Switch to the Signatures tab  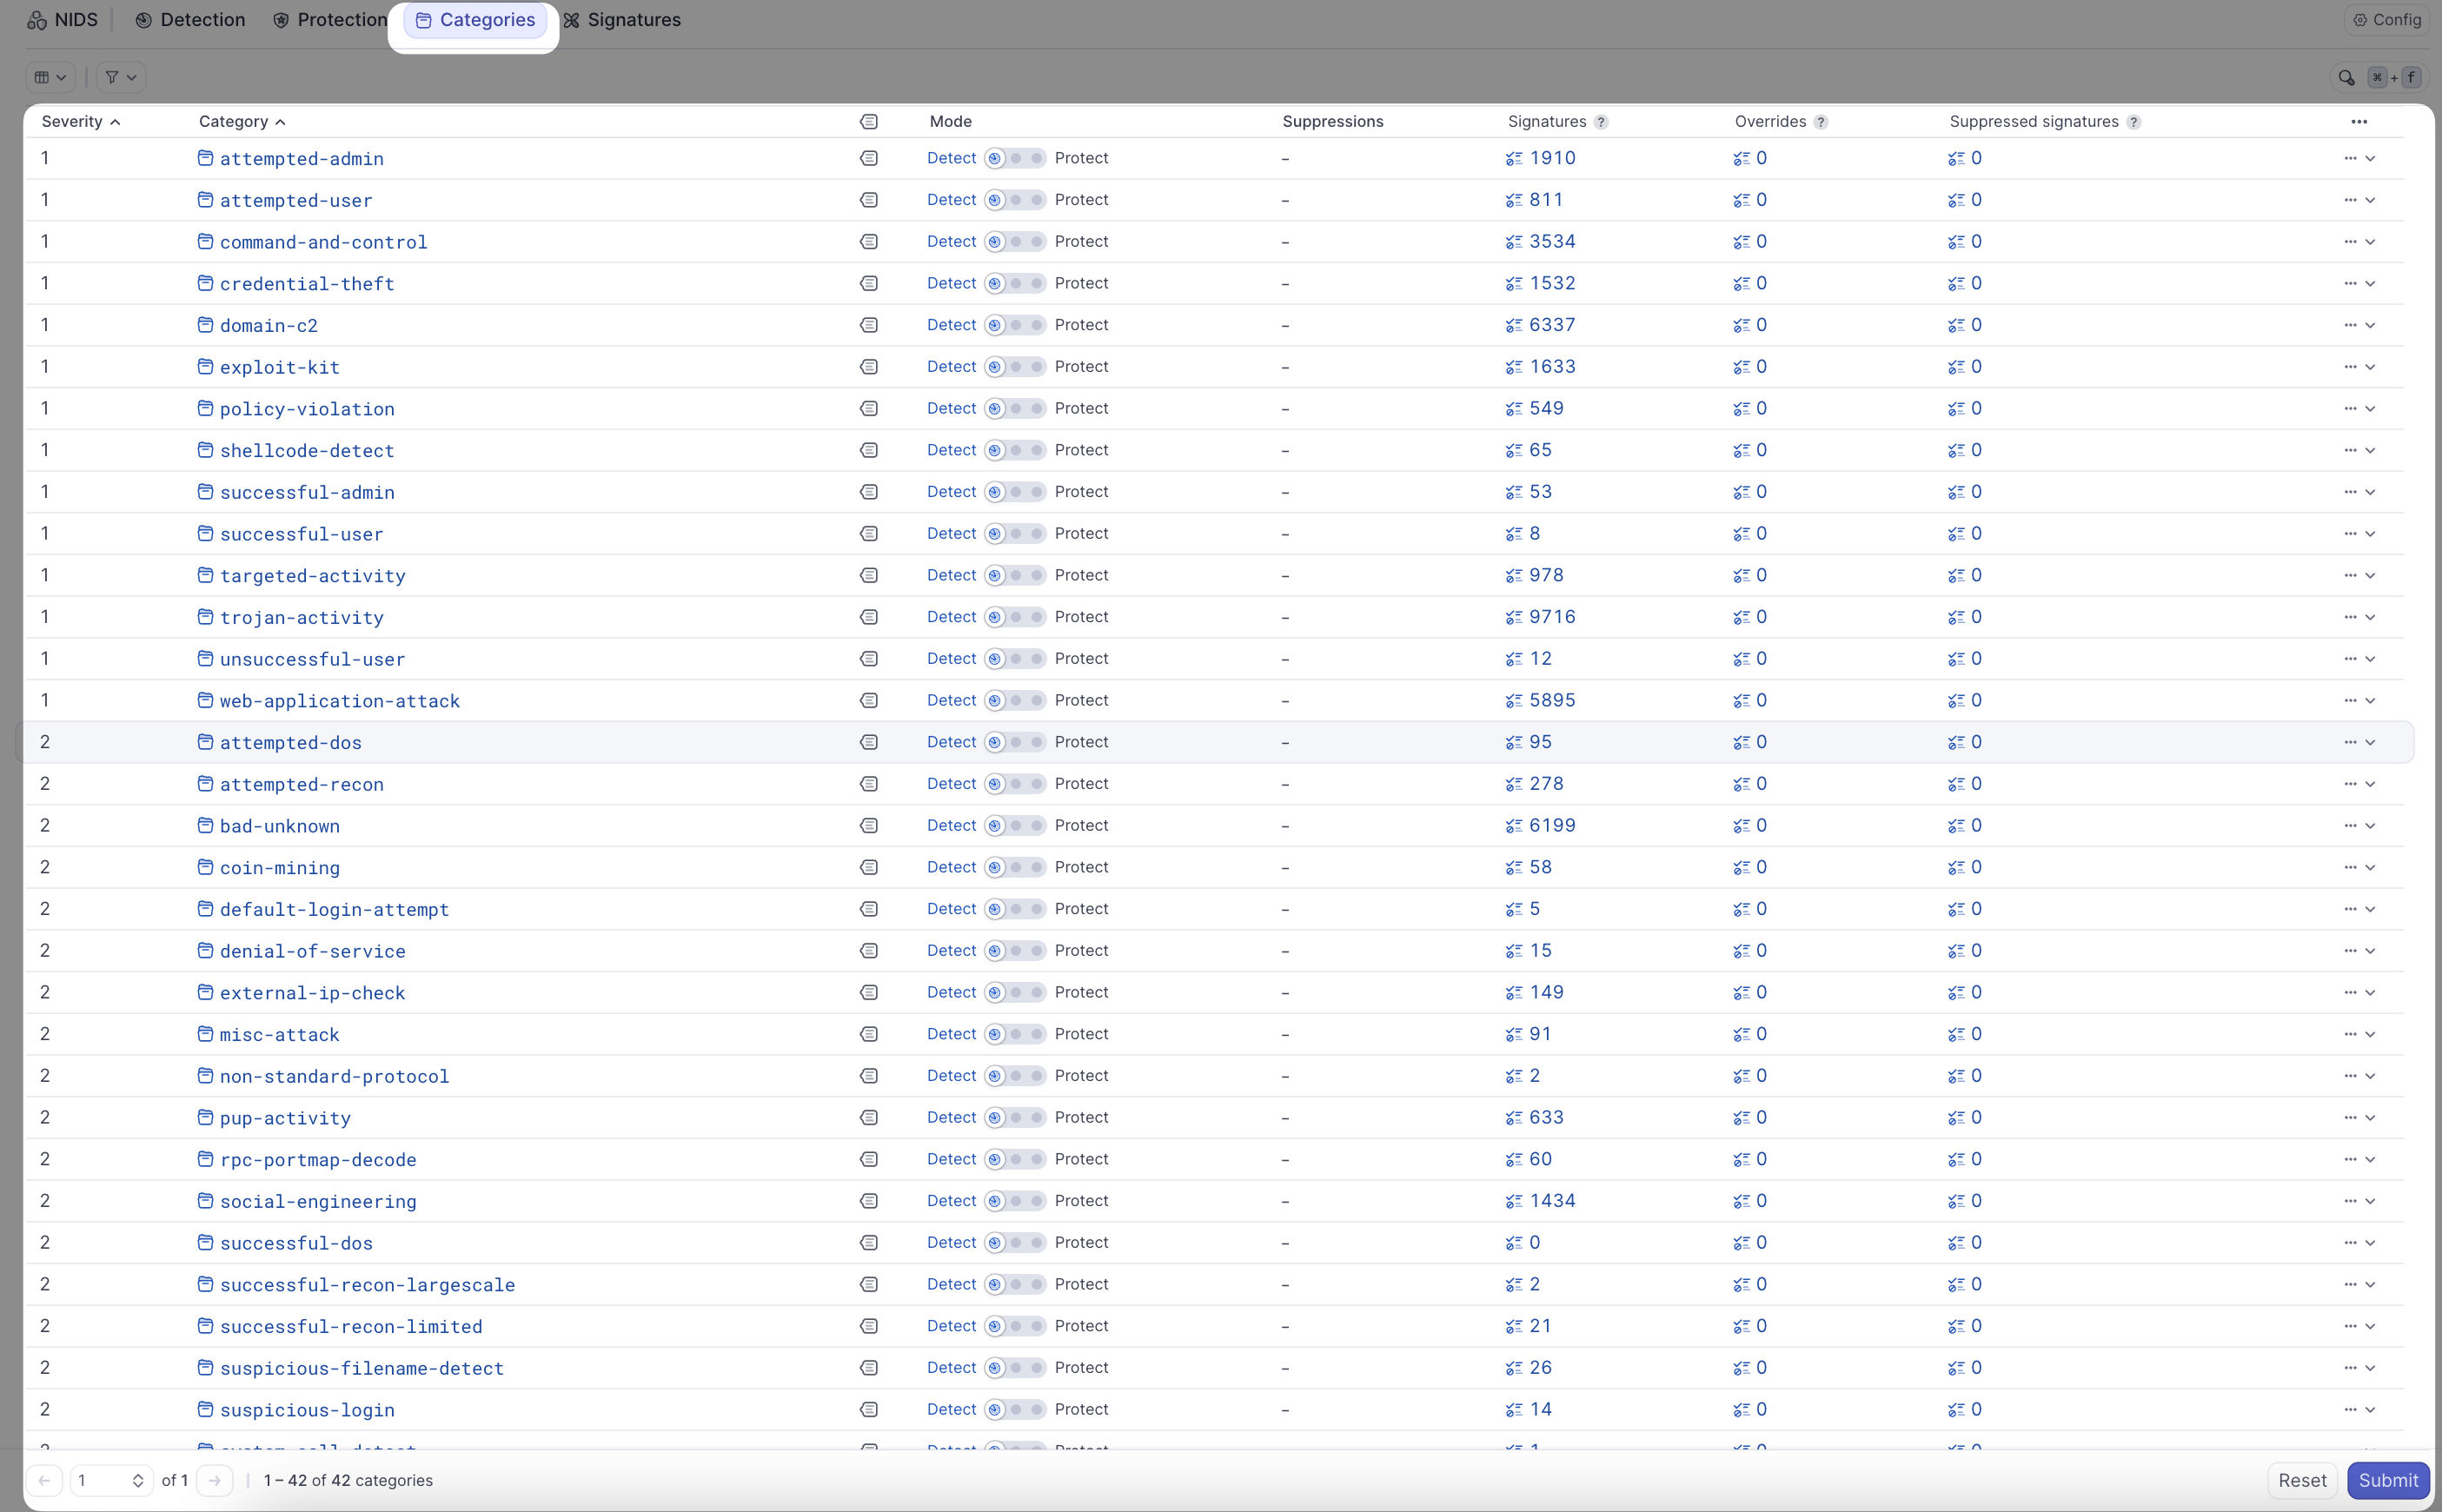tap(621, 20)
